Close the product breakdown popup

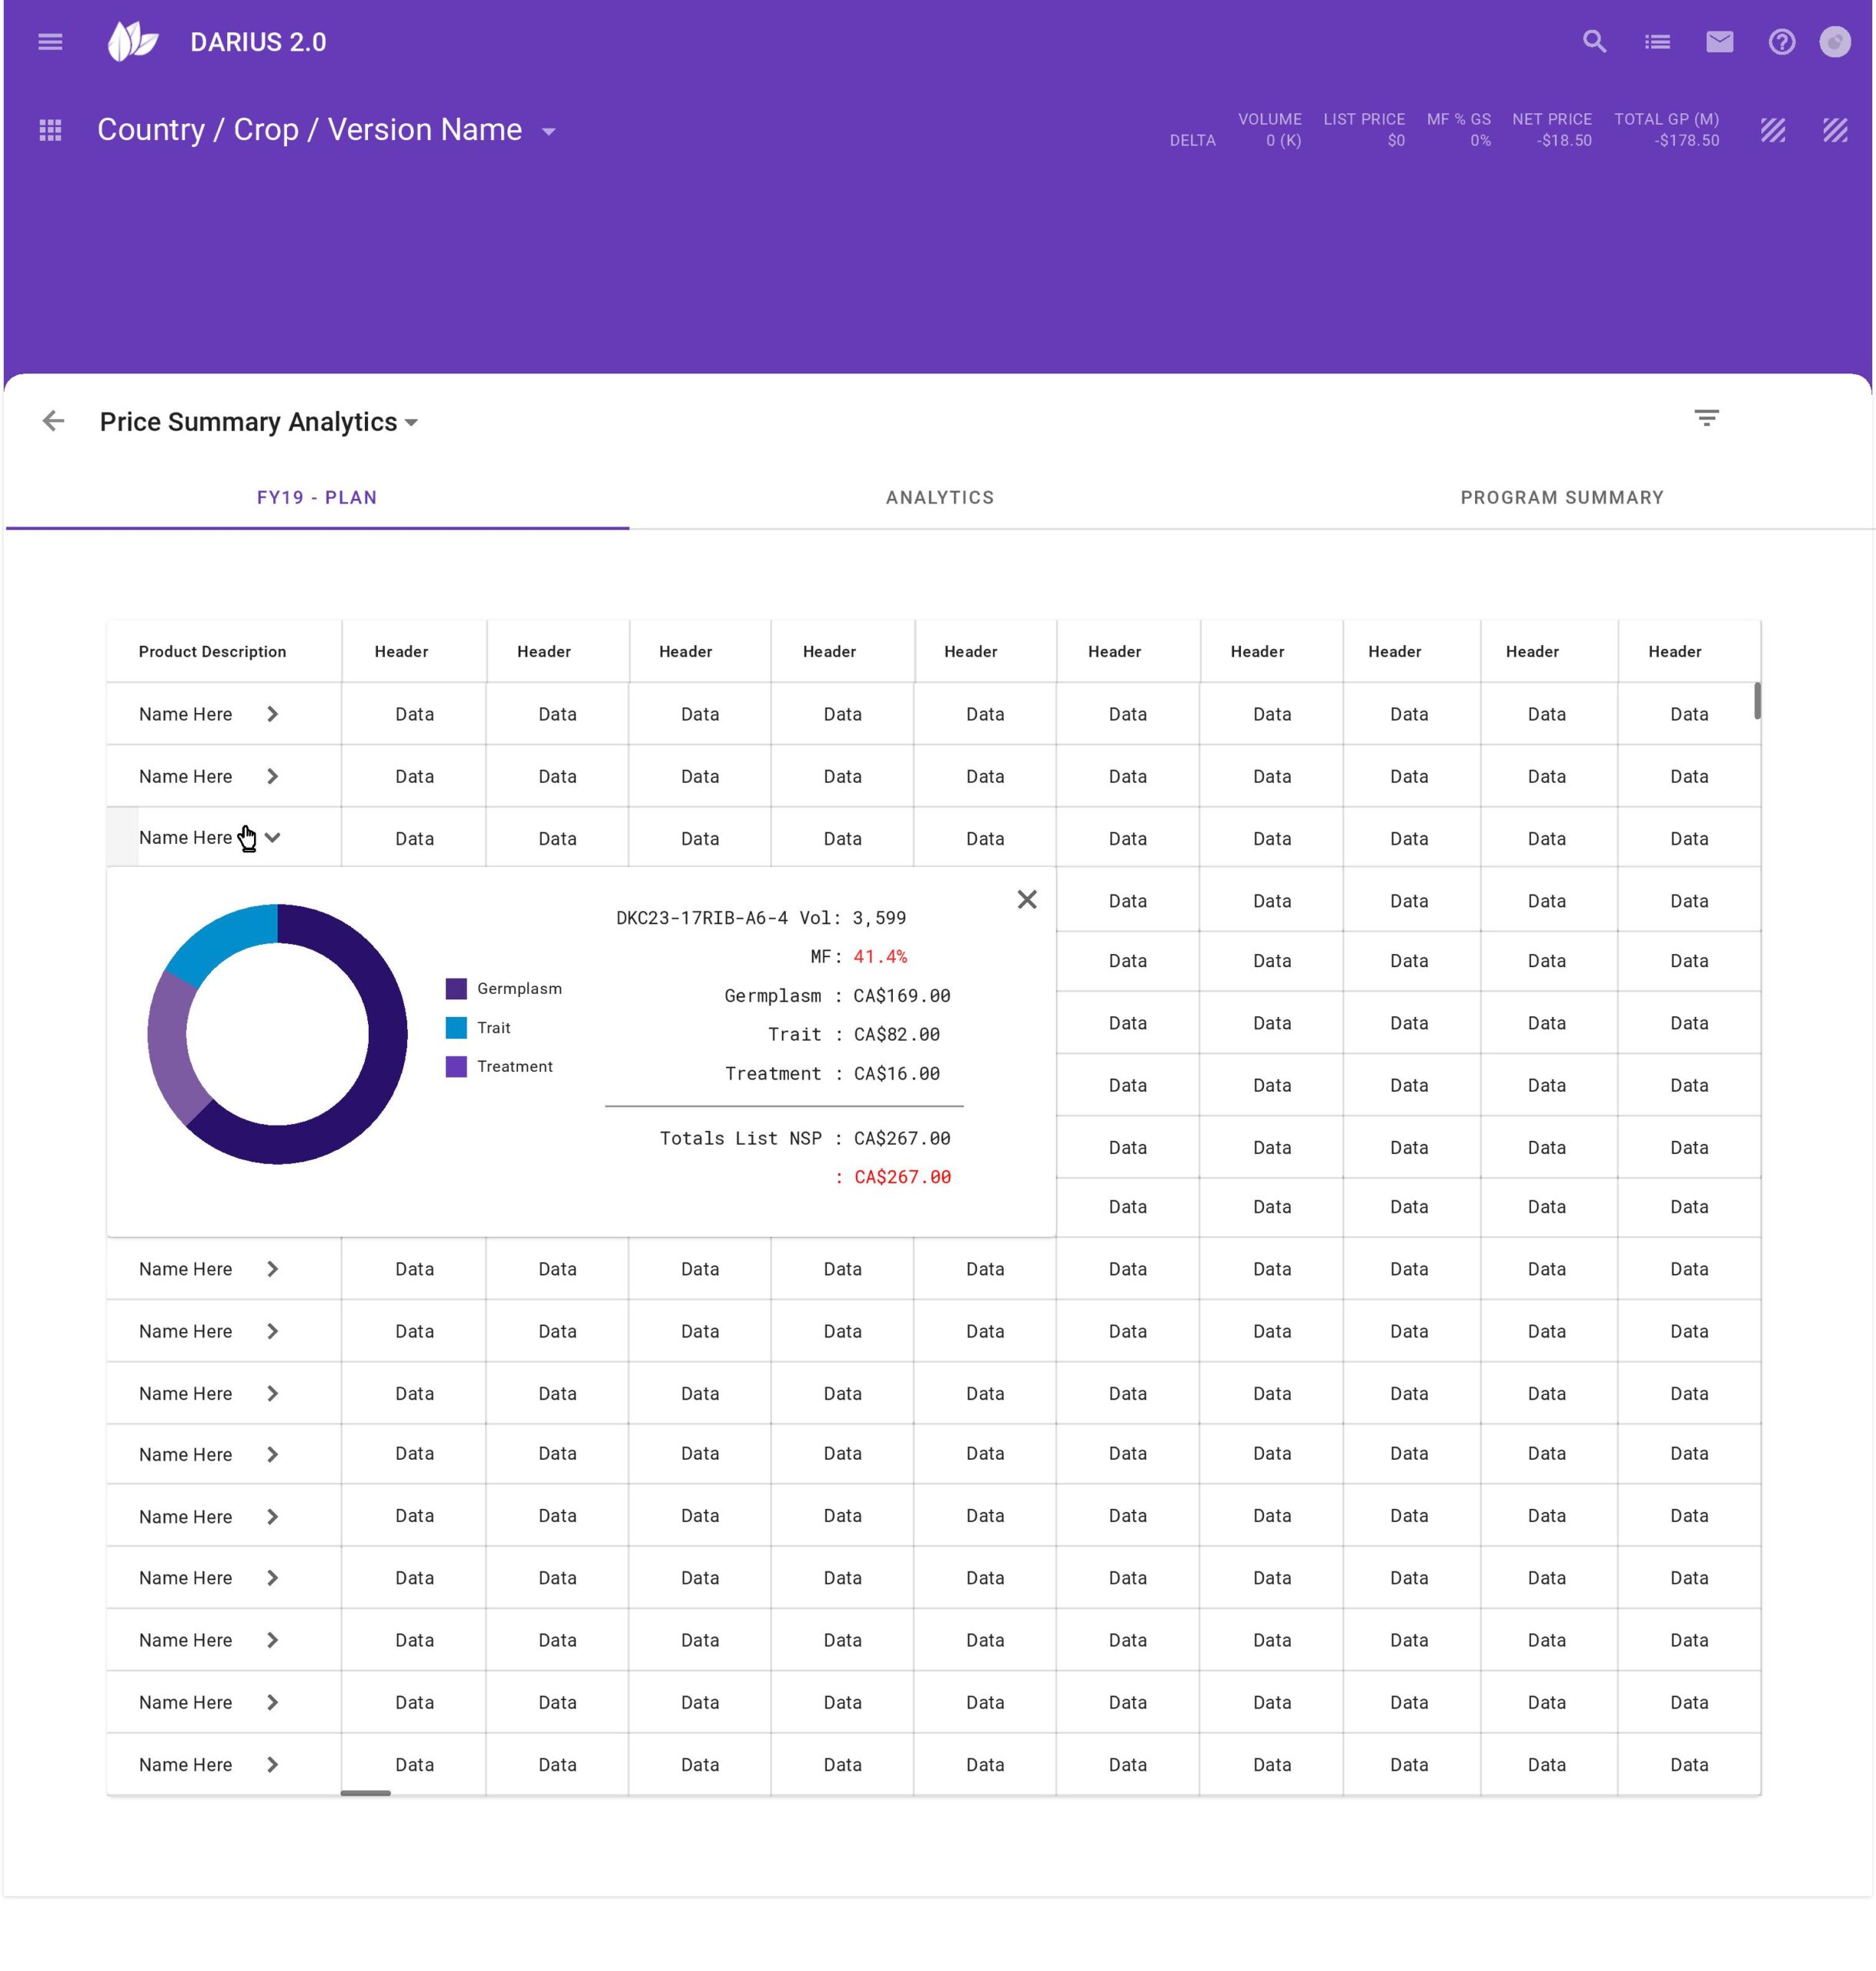[x=1026, y=899]
